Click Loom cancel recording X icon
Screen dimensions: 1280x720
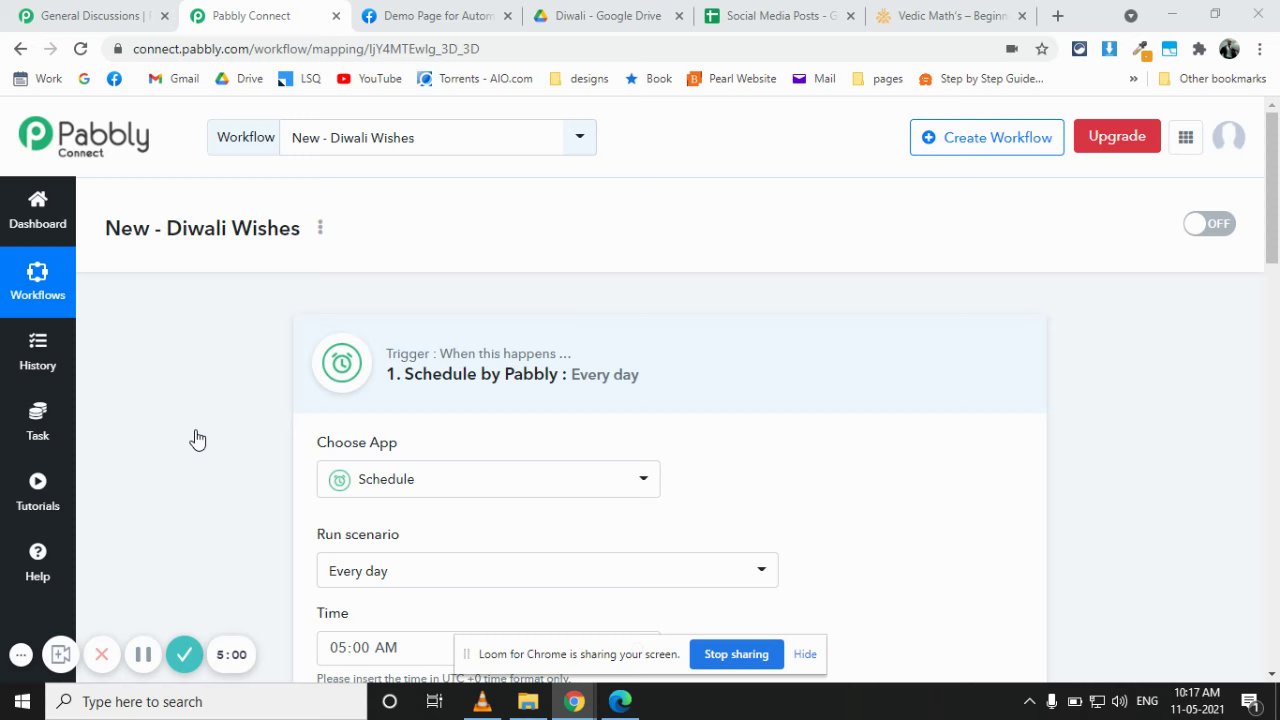[x=101, y=655]
